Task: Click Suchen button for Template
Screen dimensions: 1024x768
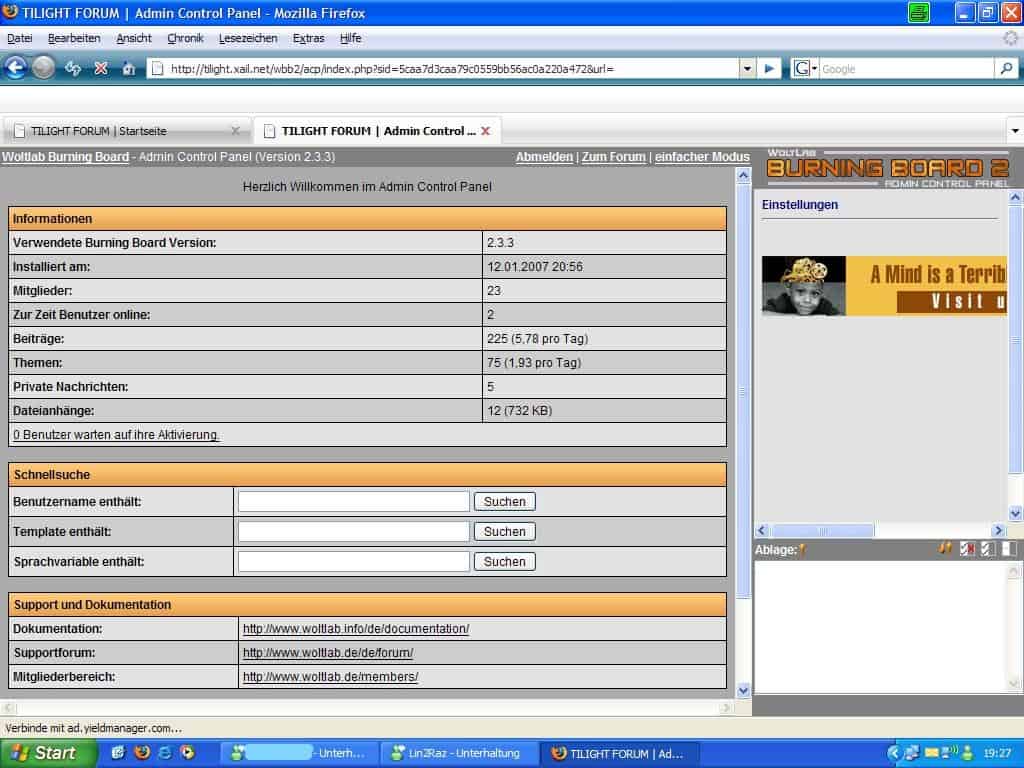Action: (505, 532)
